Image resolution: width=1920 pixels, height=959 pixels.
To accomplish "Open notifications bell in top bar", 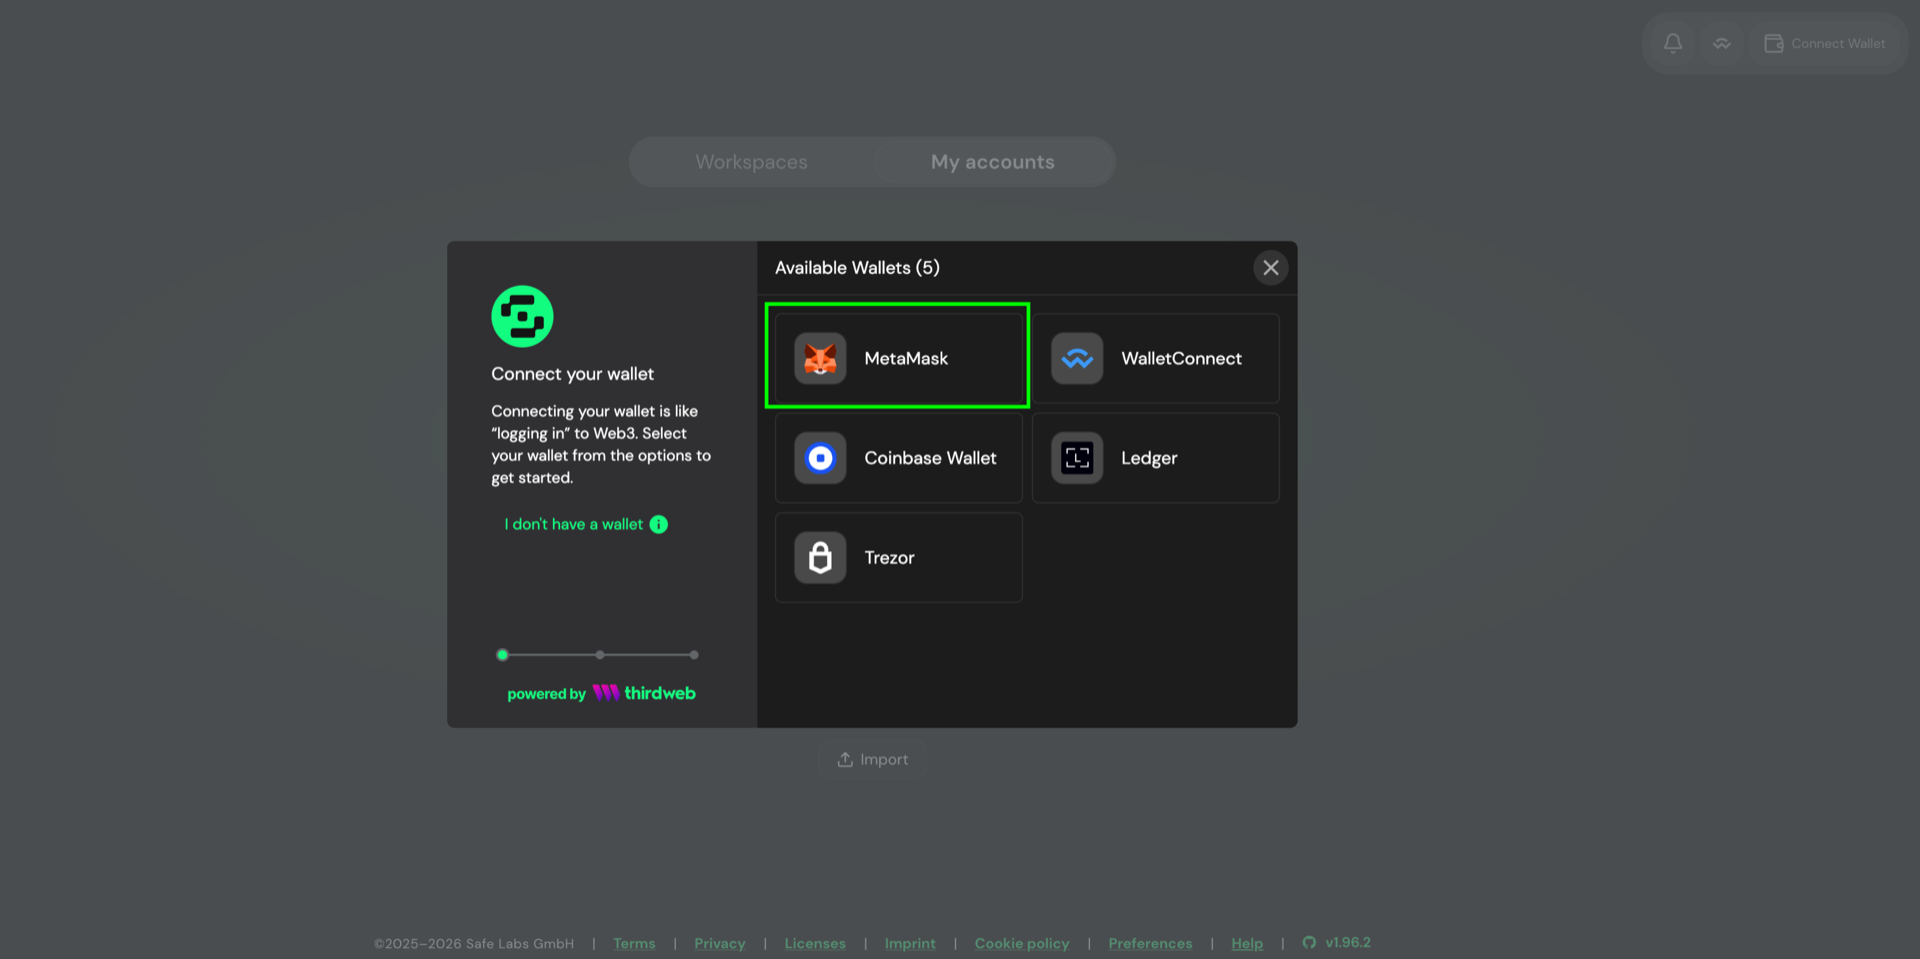I will point(1673,43).
